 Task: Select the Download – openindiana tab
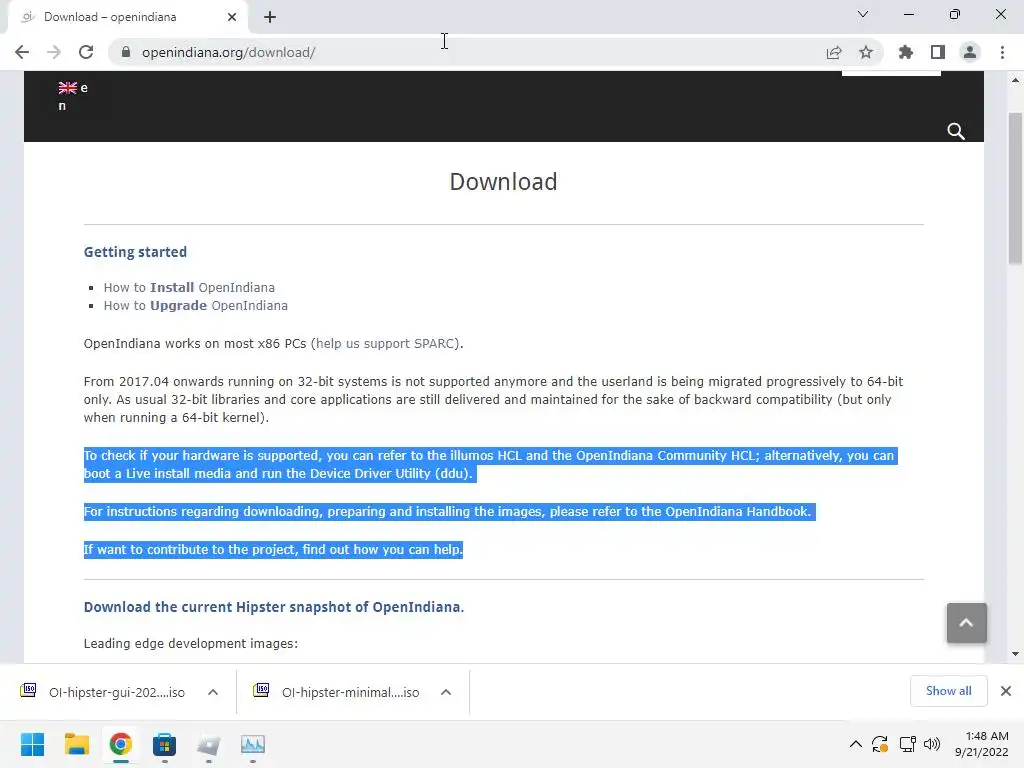[127, 17]
